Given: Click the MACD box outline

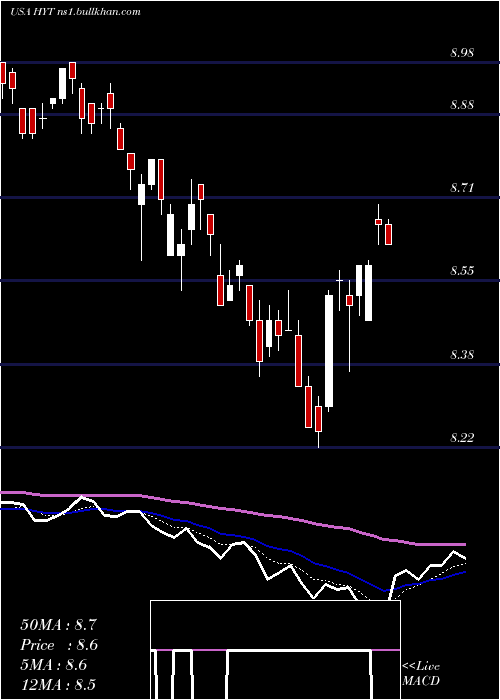Looking at the screenshot, I should point(275,650).
